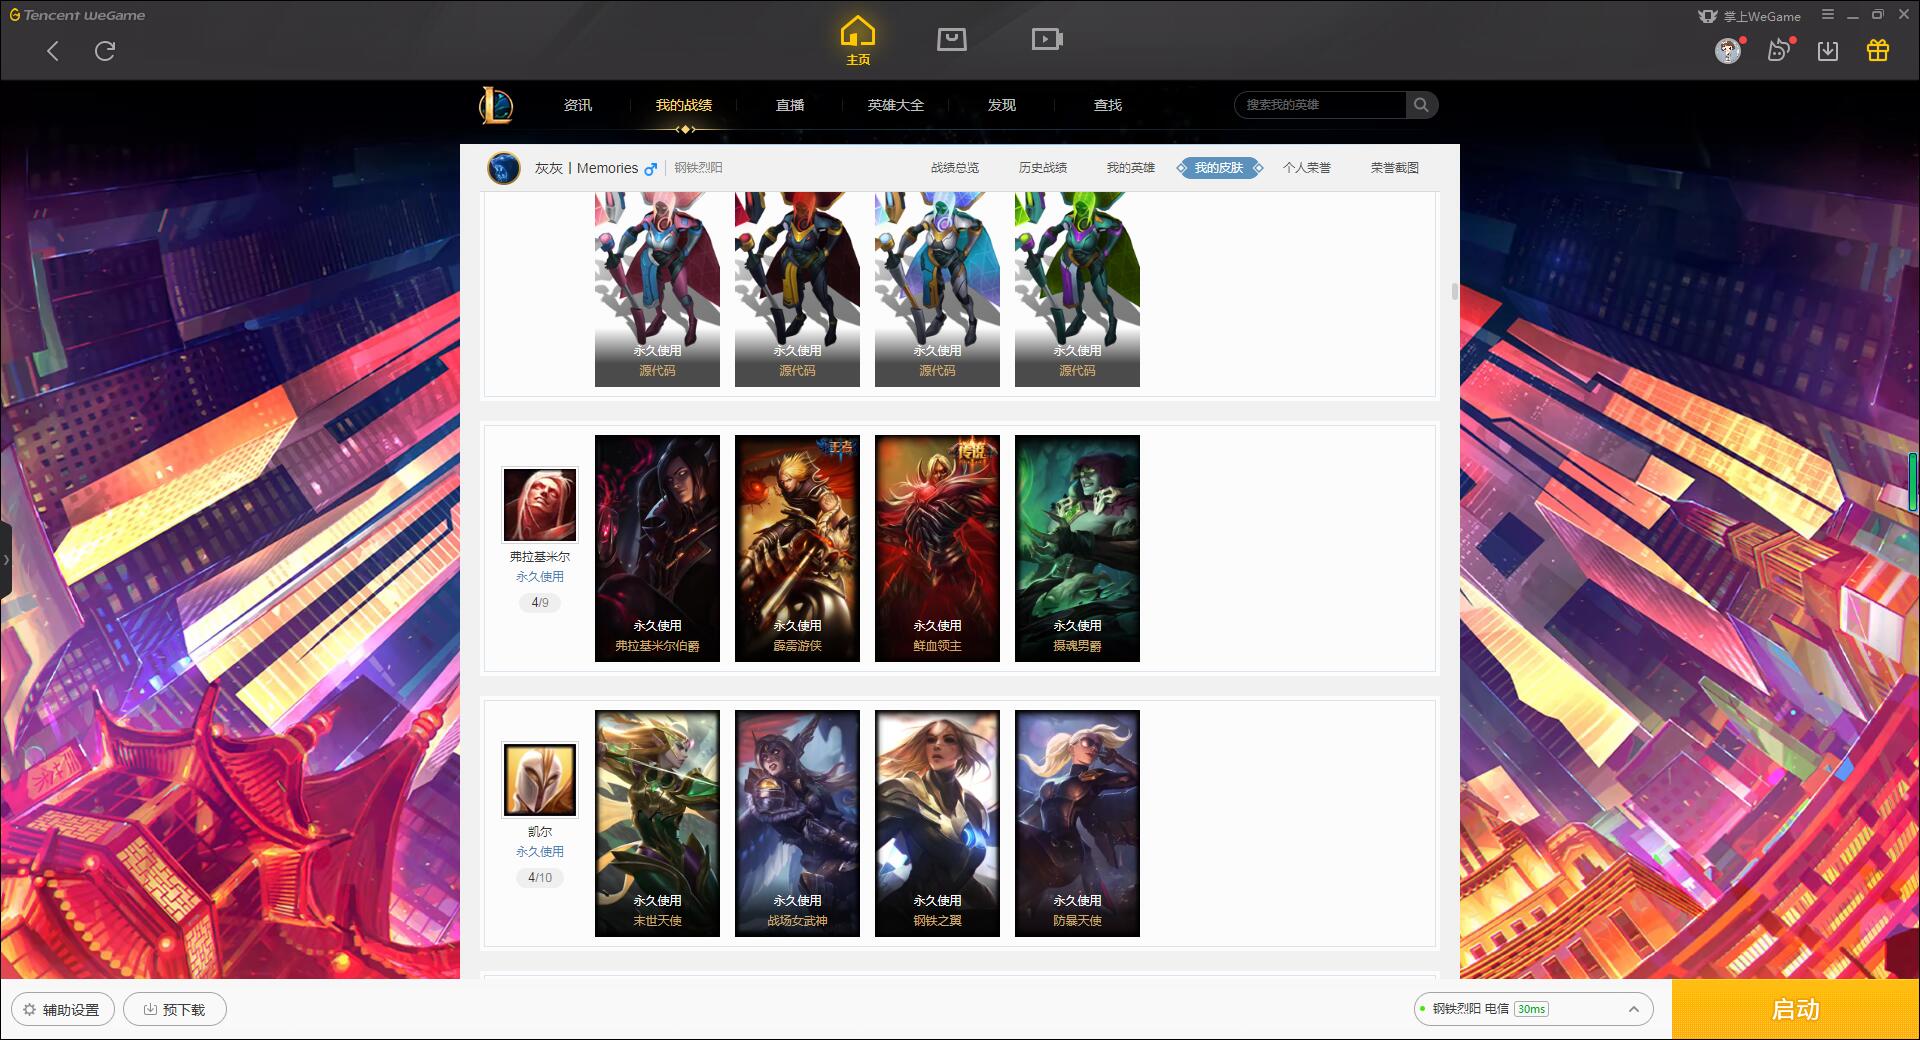Open the friends notification icon

coord(1779,50)
